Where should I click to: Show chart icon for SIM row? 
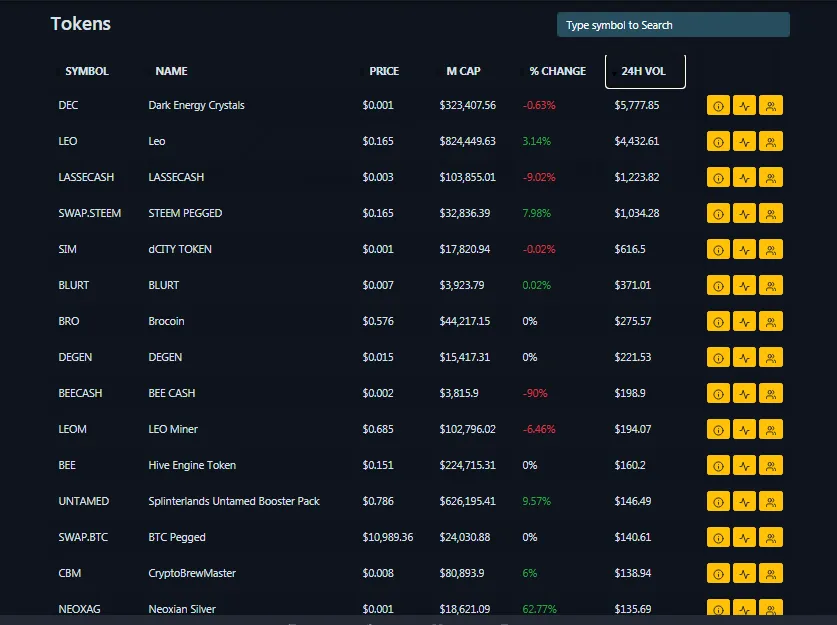click(744, 249)
